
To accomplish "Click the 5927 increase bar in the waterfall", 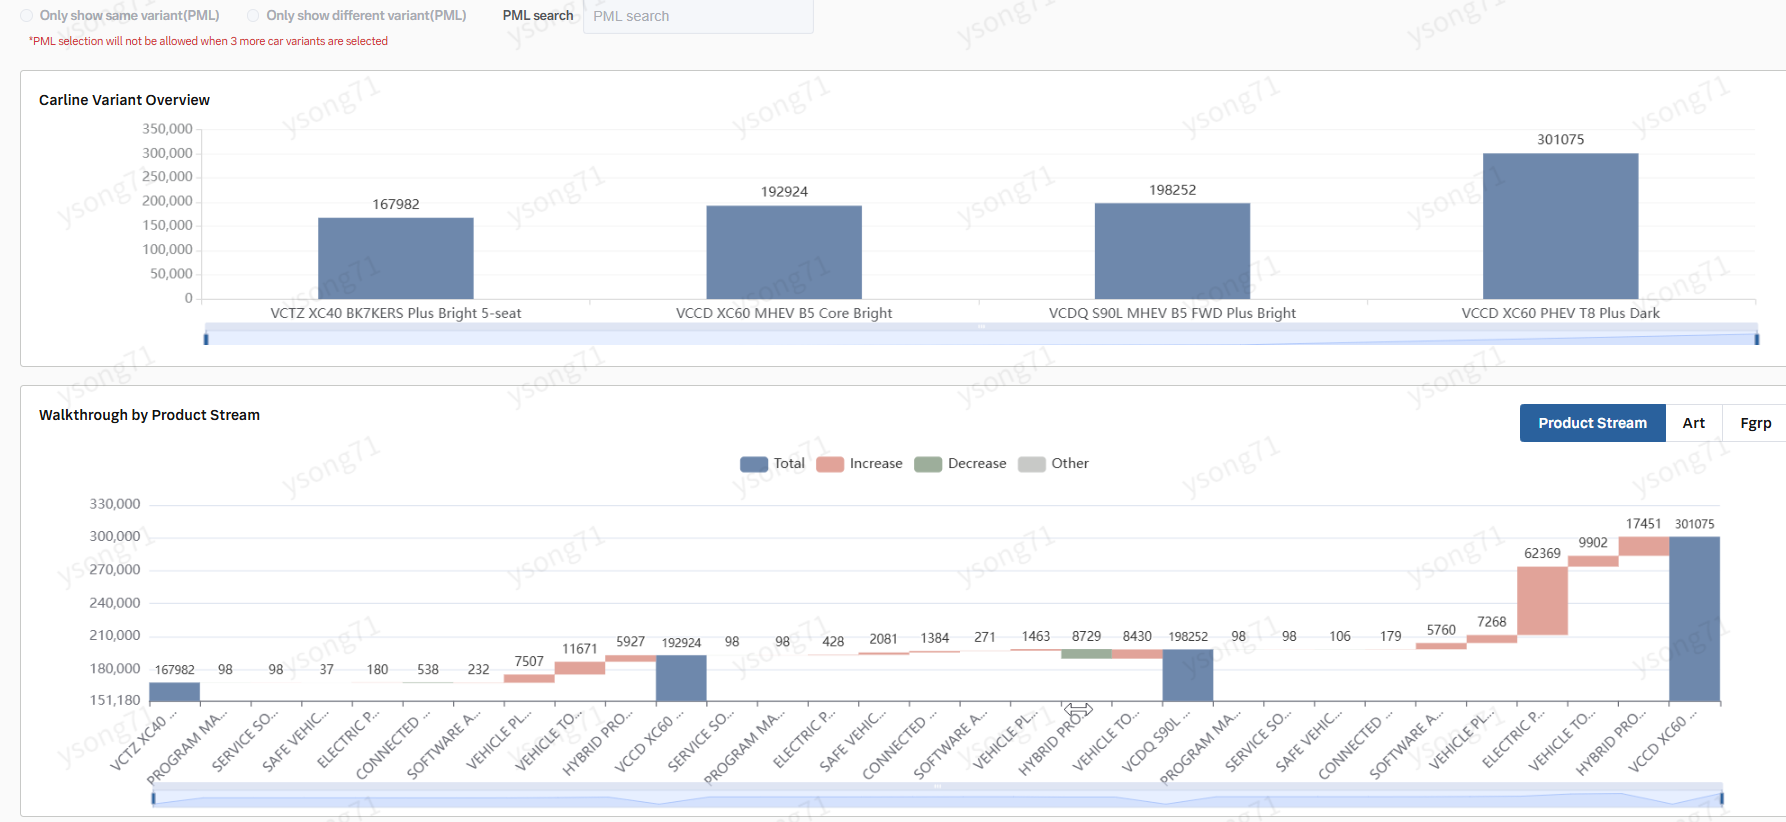I will [631, 658].
